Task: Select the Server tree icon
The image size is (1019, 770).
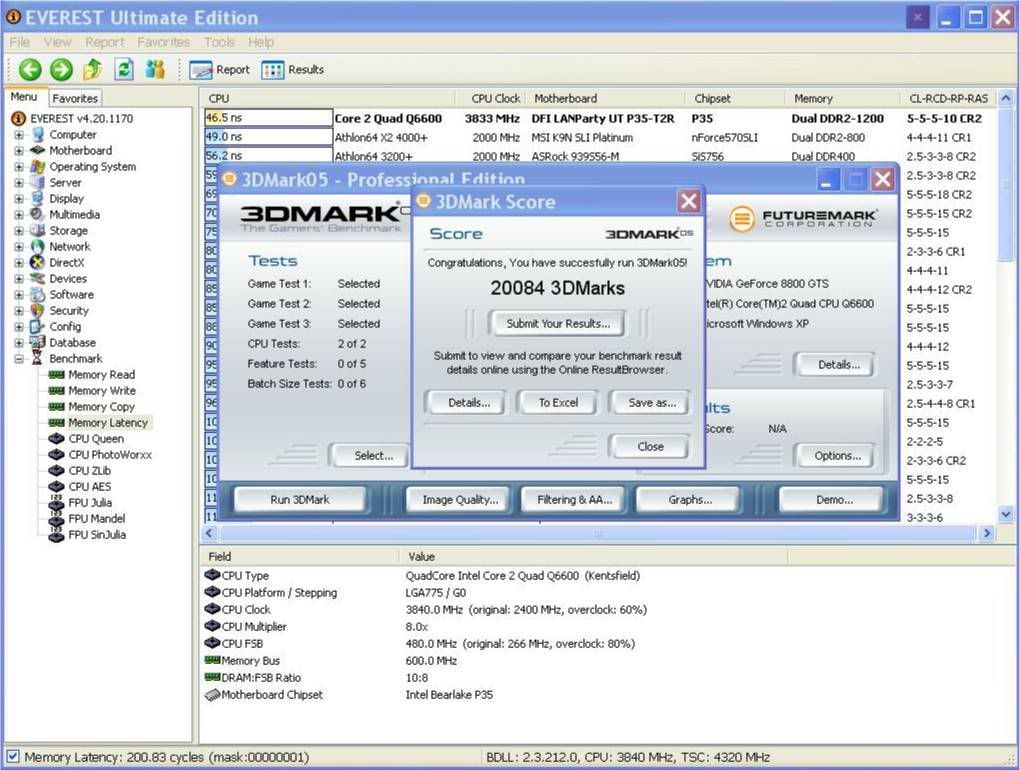Action: tap(38, 183)
